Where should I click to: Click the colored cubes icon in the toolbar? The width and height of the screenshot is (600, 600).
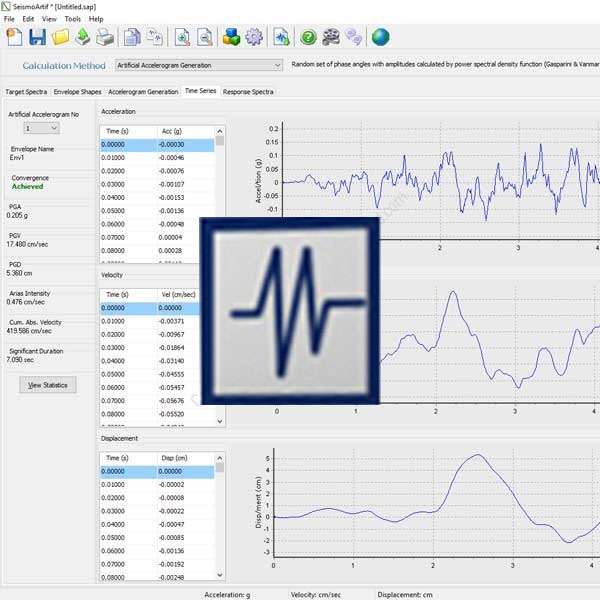pos(231,37)
